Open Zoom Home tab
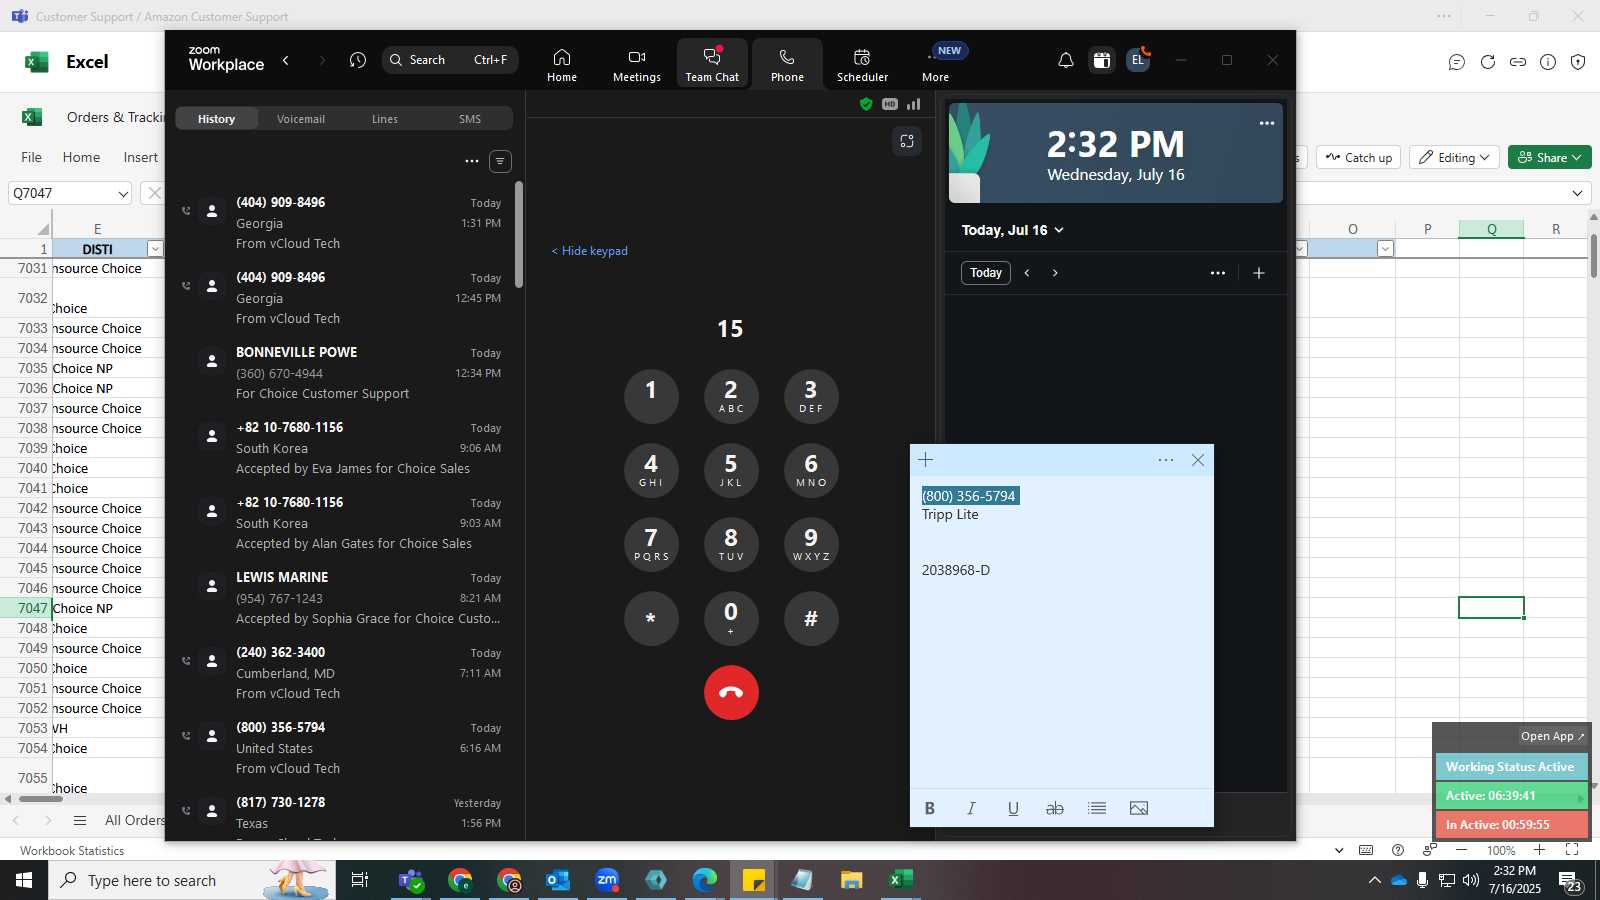Viewport: 1600px width, 900px height. [562, 65]
